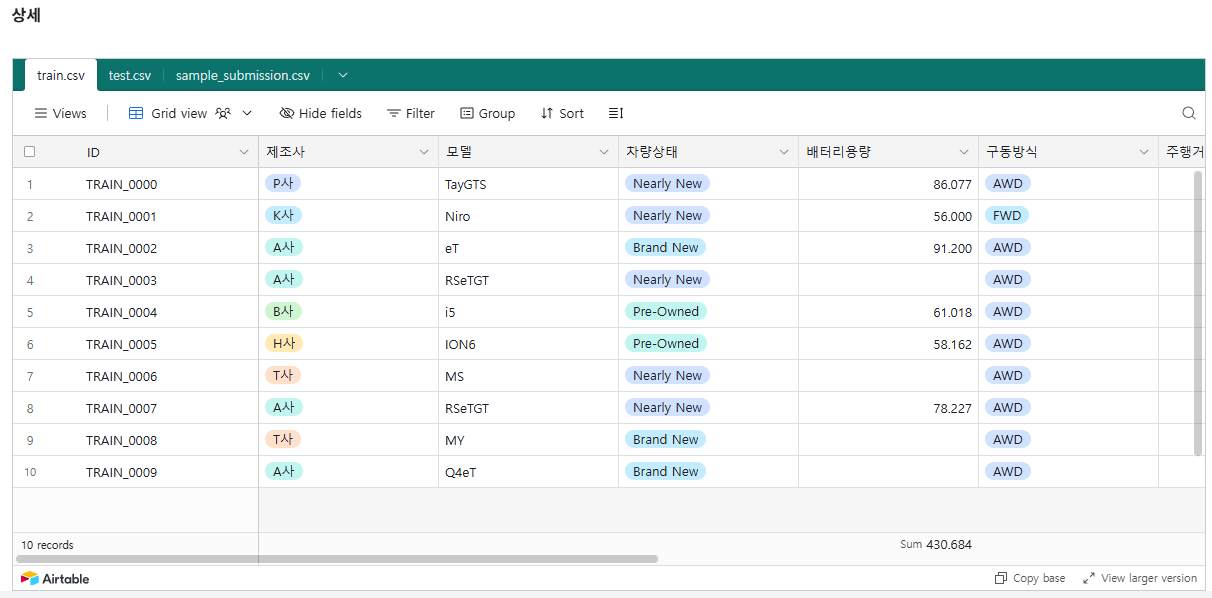Viewport: 1212px width, 598px height.
Task: Click the Grid view icon
Action: 136,113
